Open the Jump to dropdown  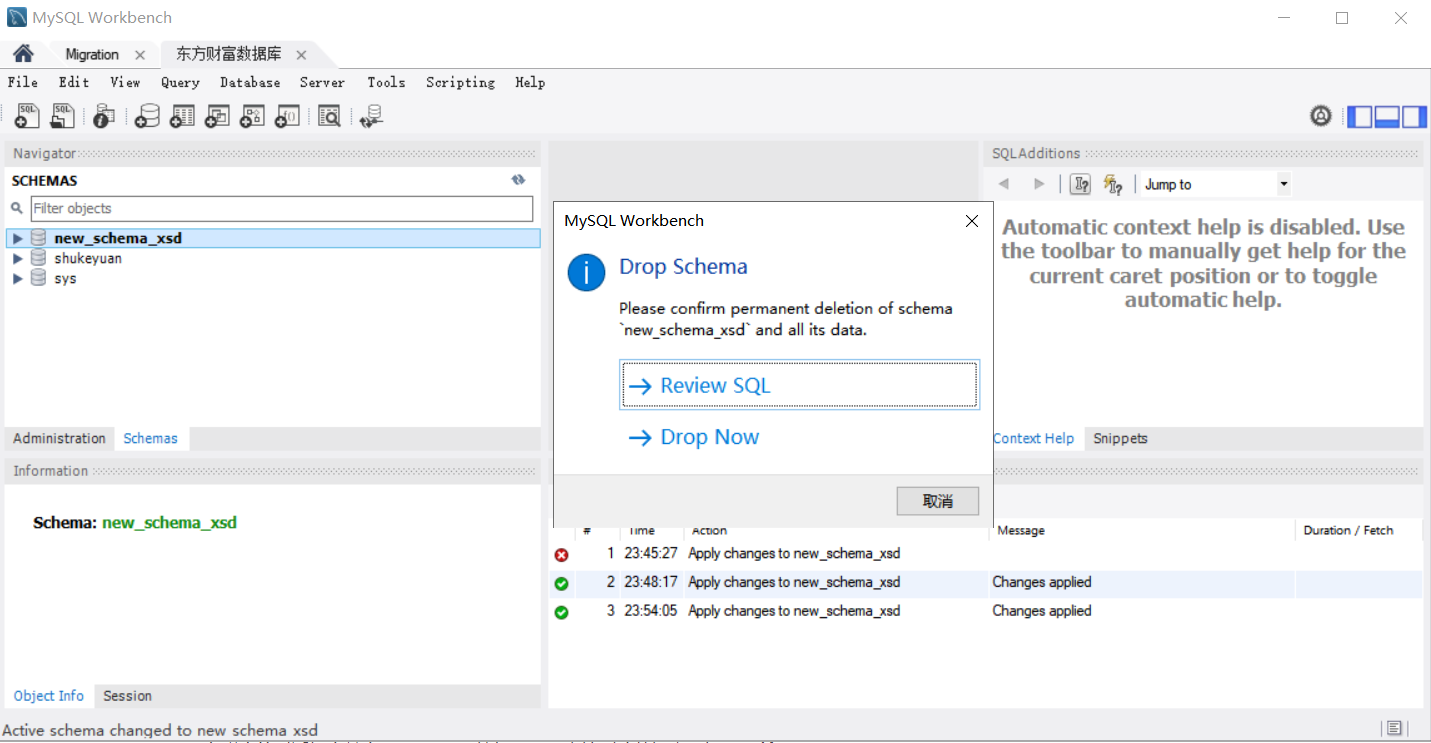coord(1215,184)
